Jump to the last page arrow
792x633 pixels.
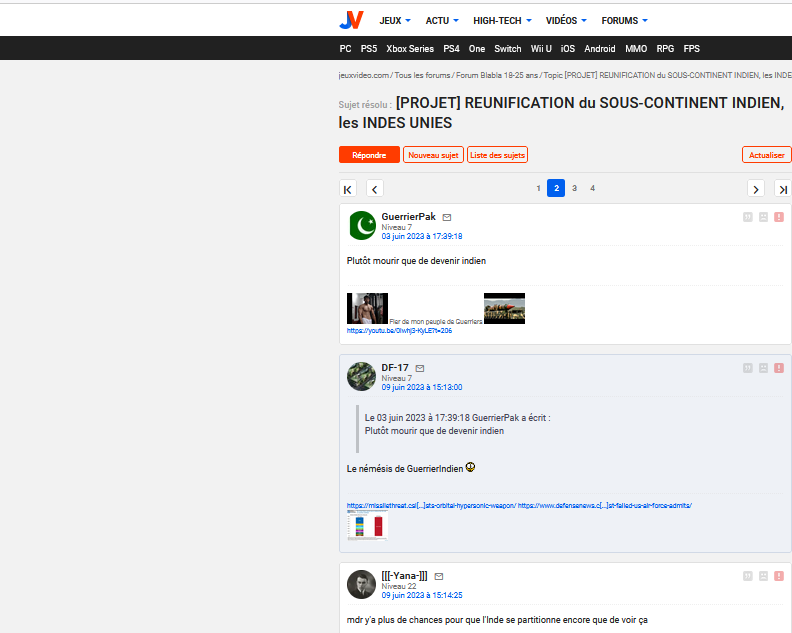coord(782,189)
